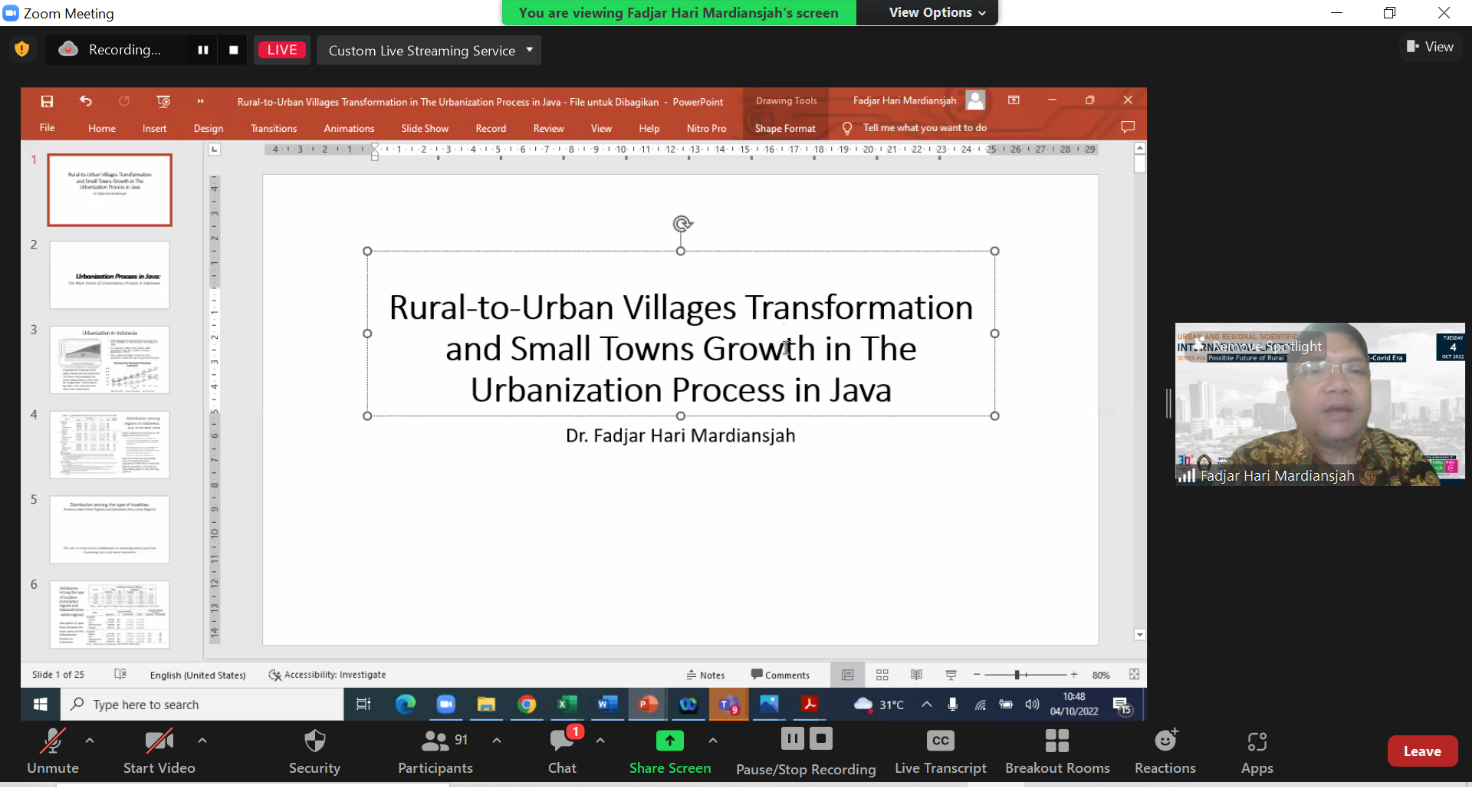Open the Slide Show ribbon tab

tap(425, 128)
